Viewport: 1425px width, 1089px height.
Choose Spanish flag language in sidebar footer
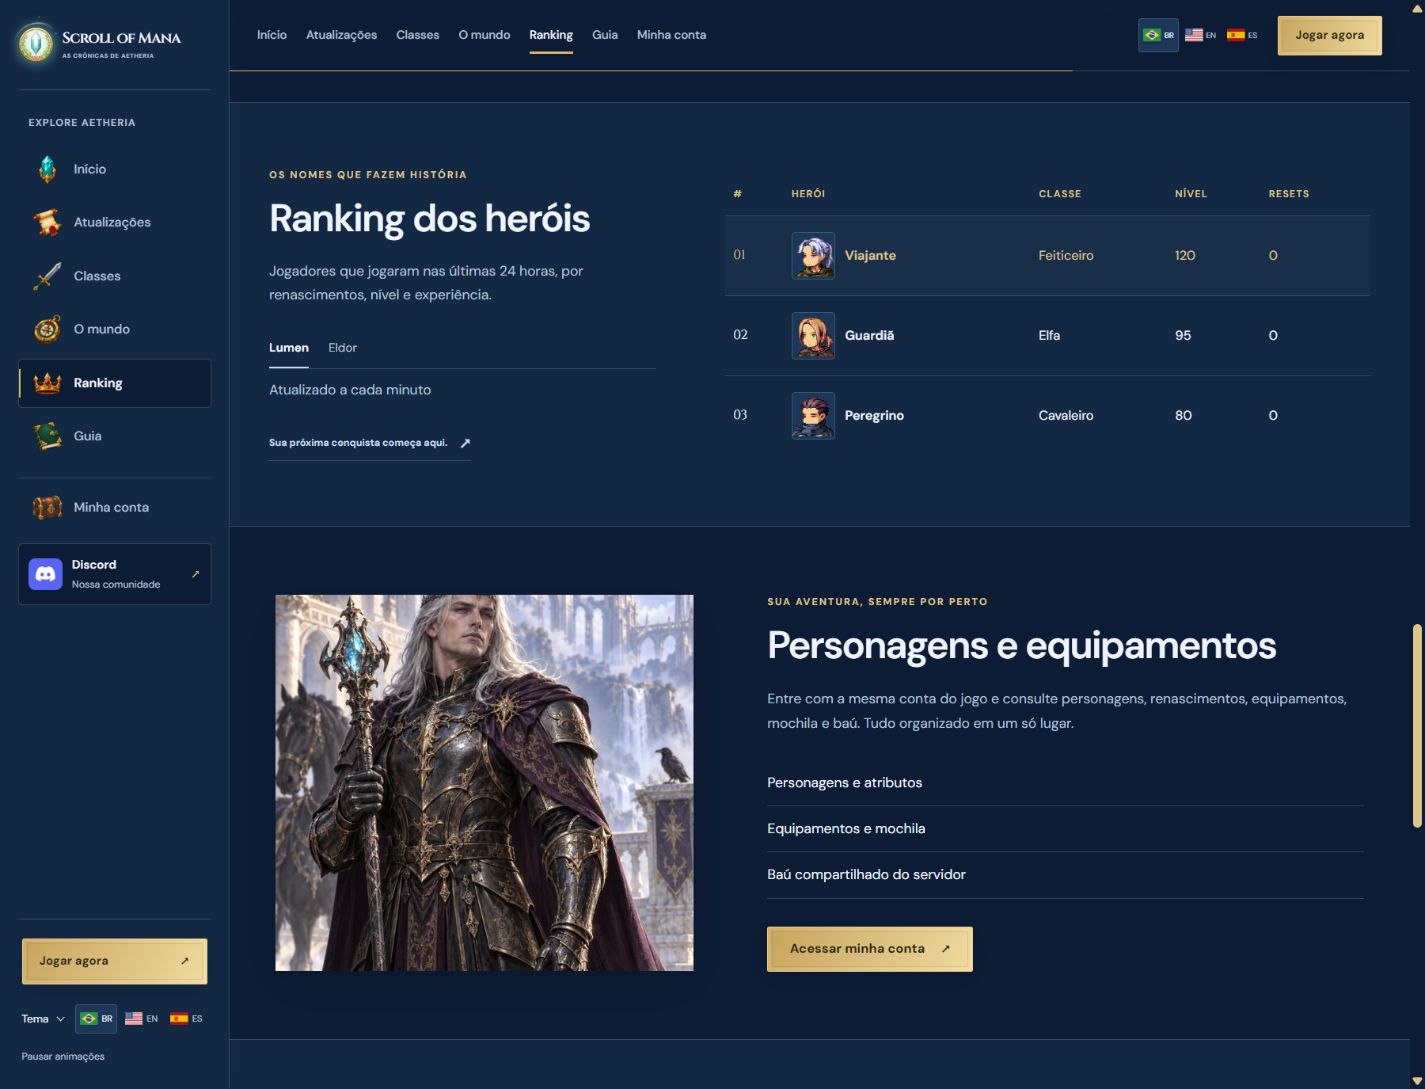(x=186, y=1019)
